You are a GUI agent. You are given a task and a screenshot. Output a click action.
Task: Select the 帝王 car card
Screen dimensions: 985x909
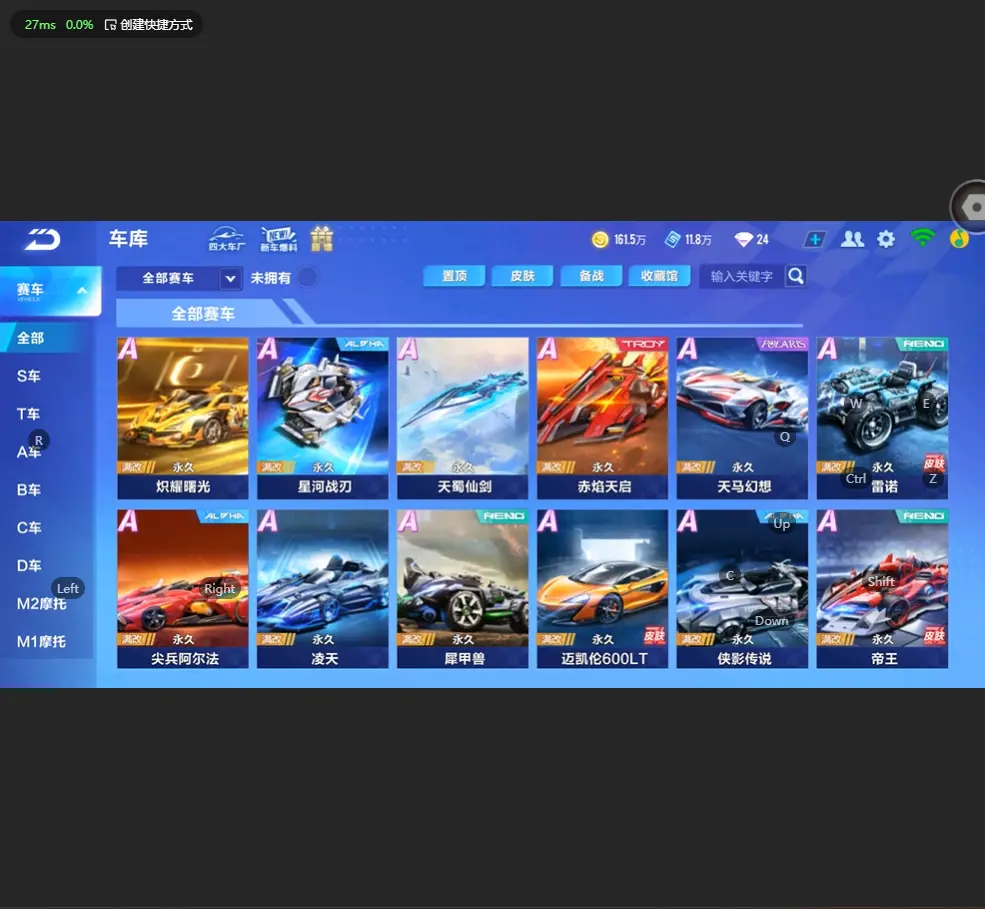pyautogui.click(x=883, y=589)
